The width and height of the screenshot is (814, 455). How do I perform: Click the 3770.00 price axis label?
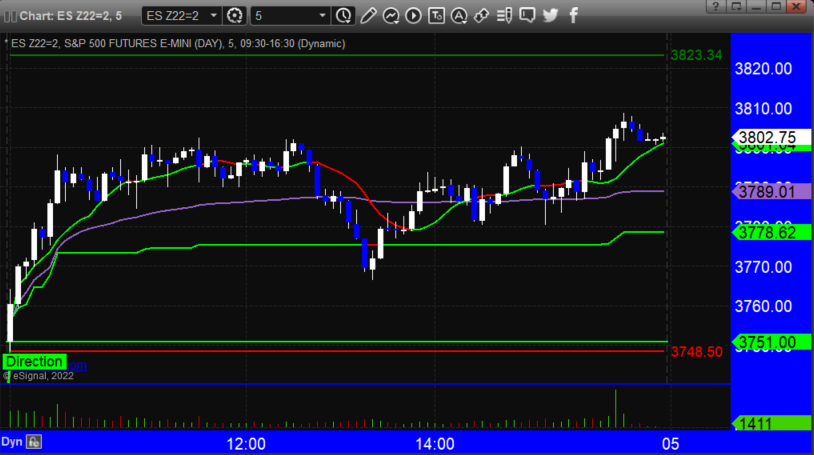[x=763, y=267]
